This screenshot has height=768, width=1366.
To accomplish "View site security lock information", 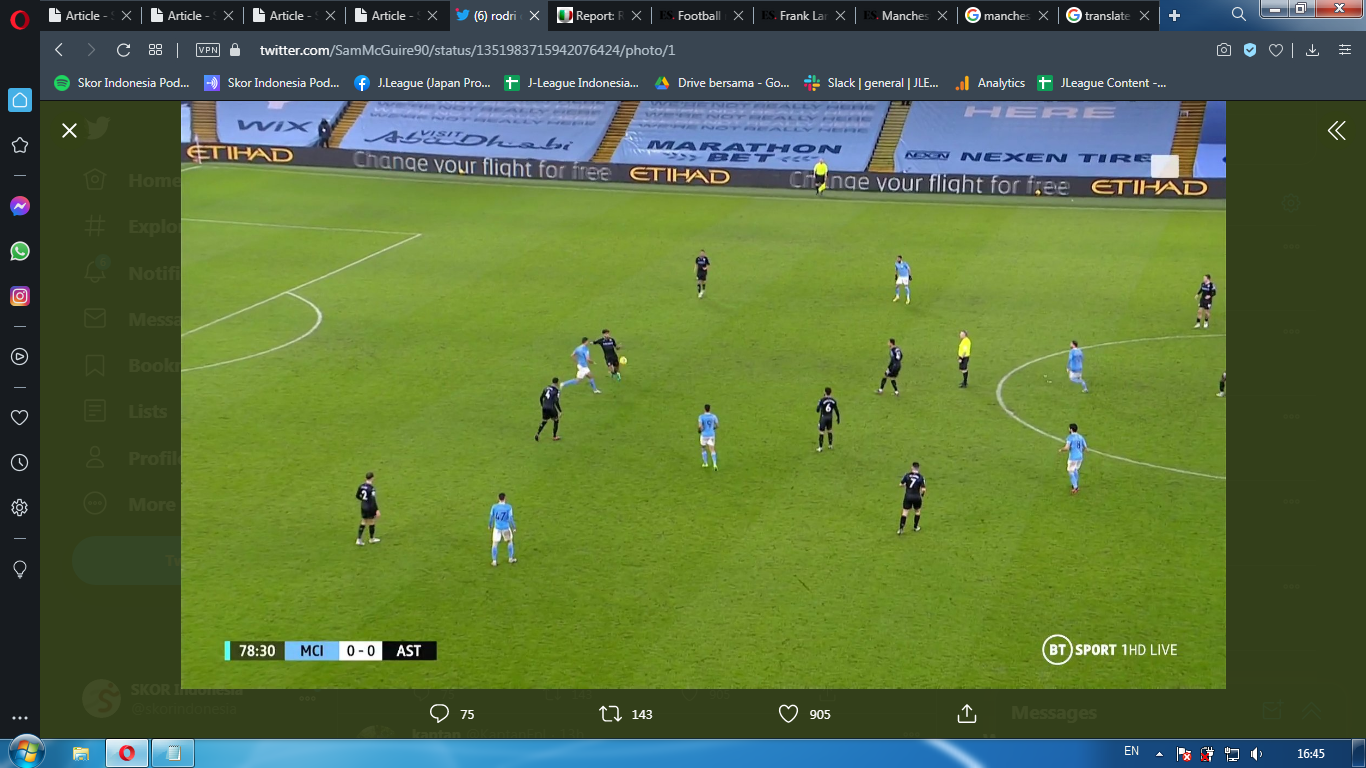I will point(236,50).
